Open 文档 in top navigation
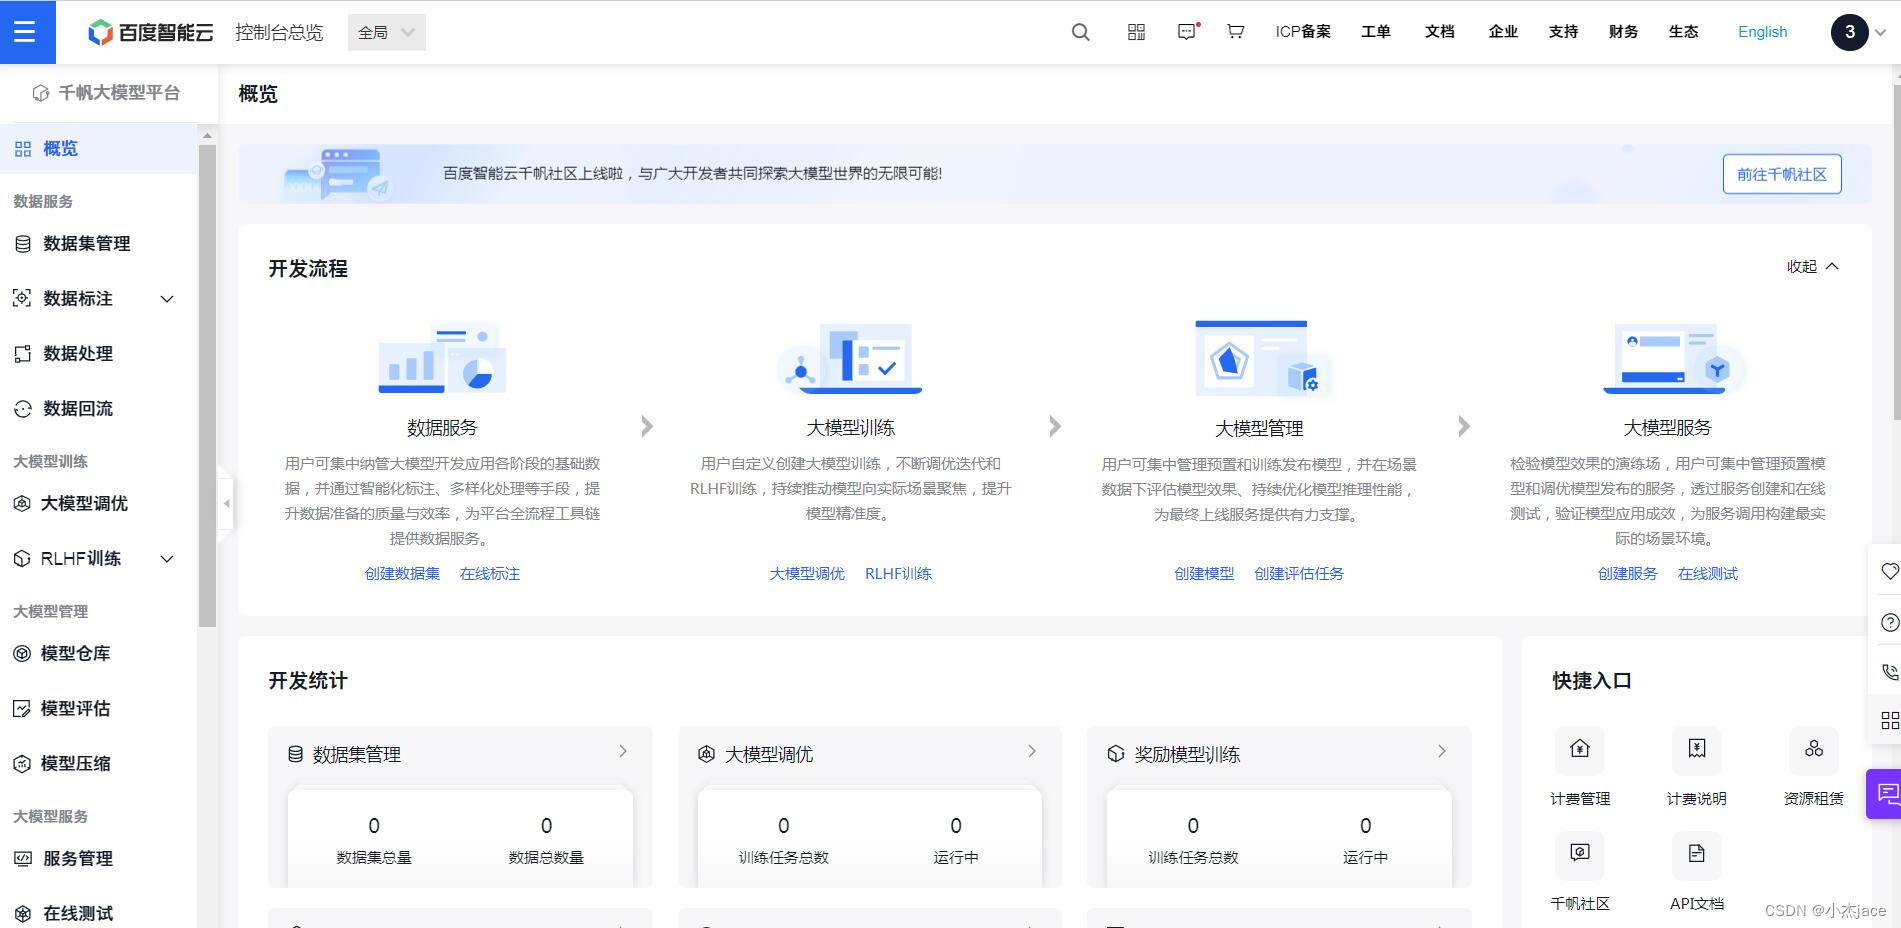This screenshot has width=1901, height=928. tap(1440, 32)
